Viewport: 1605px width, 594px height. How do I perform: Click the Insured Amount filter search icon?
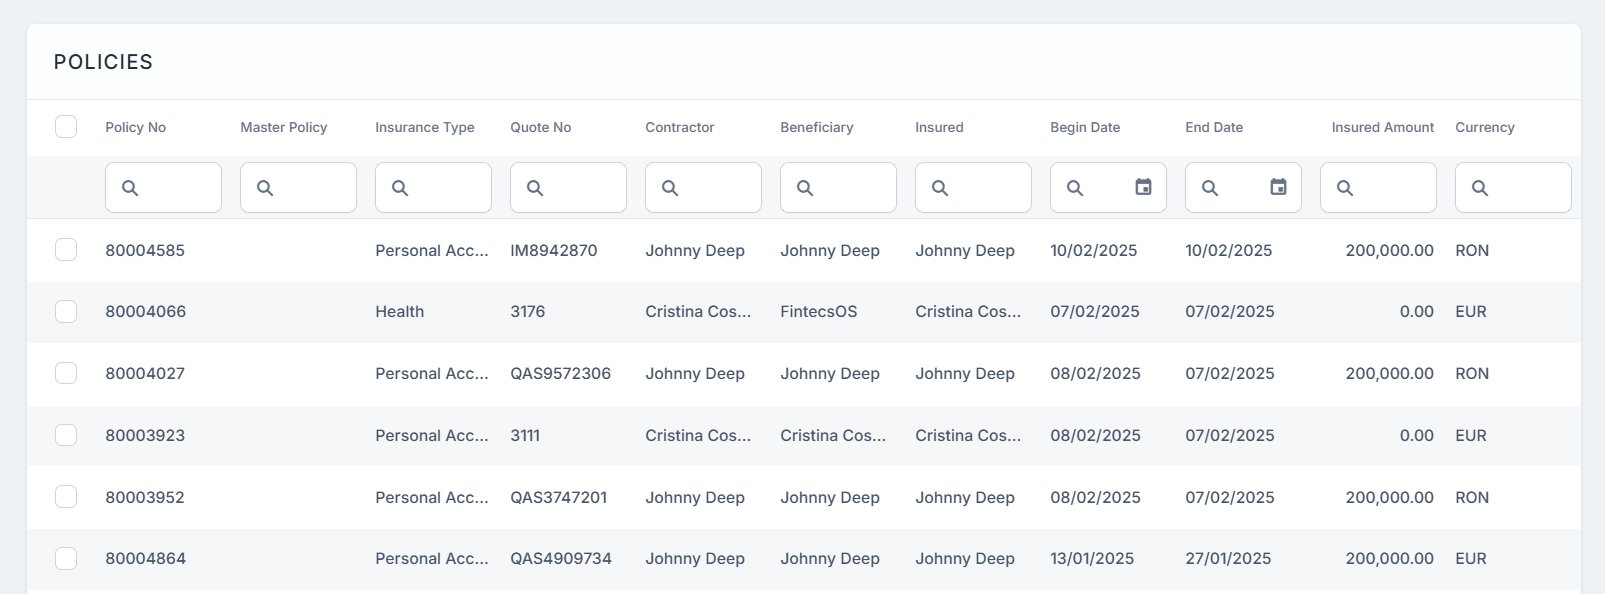[x=1345, y=188]
